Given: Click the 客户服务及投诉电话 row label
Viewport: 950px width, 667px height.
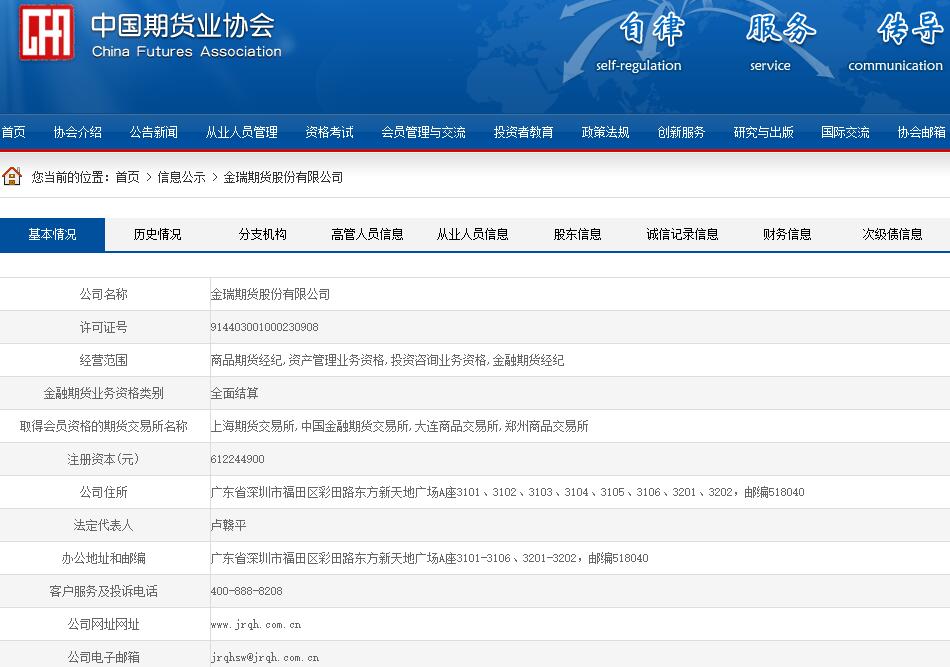Looking at the screenshot, I should pyautogui.click(x=104, y=591).
